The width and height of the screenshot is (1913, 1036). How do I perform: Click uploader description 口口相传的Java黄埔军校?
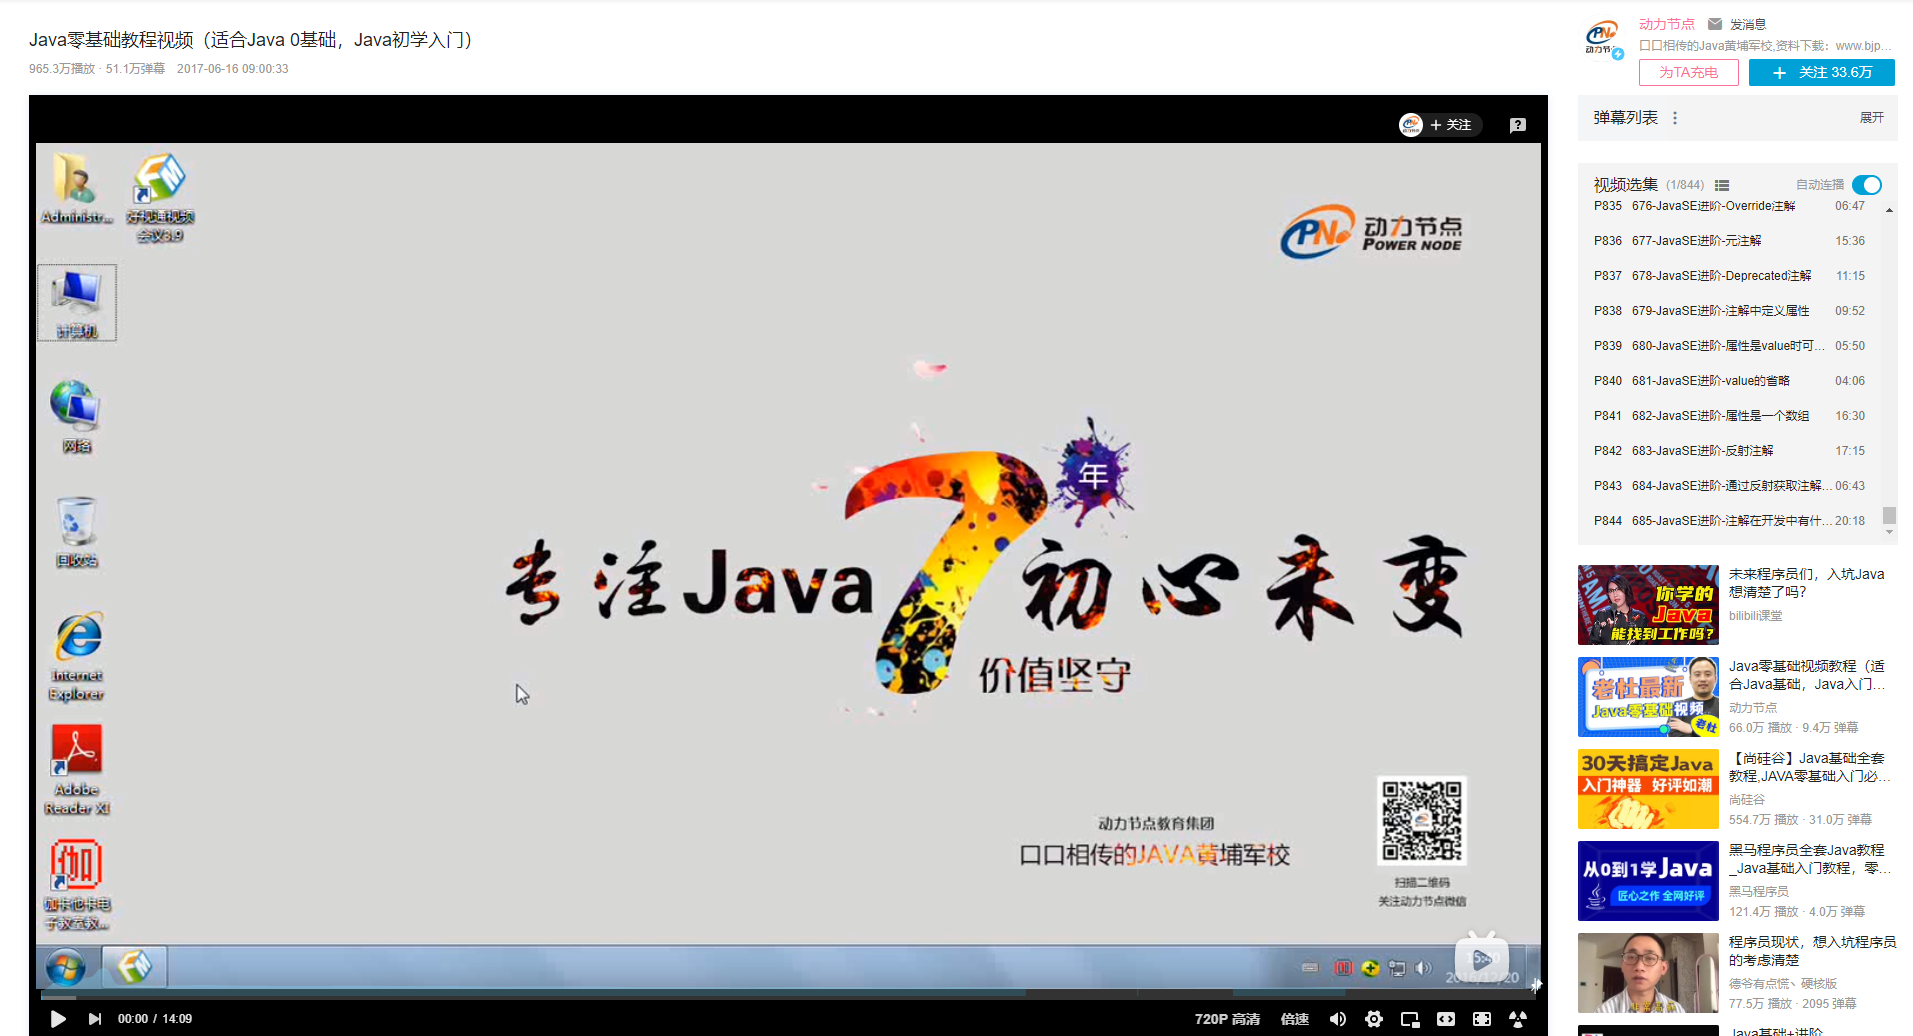(1765, 46)
